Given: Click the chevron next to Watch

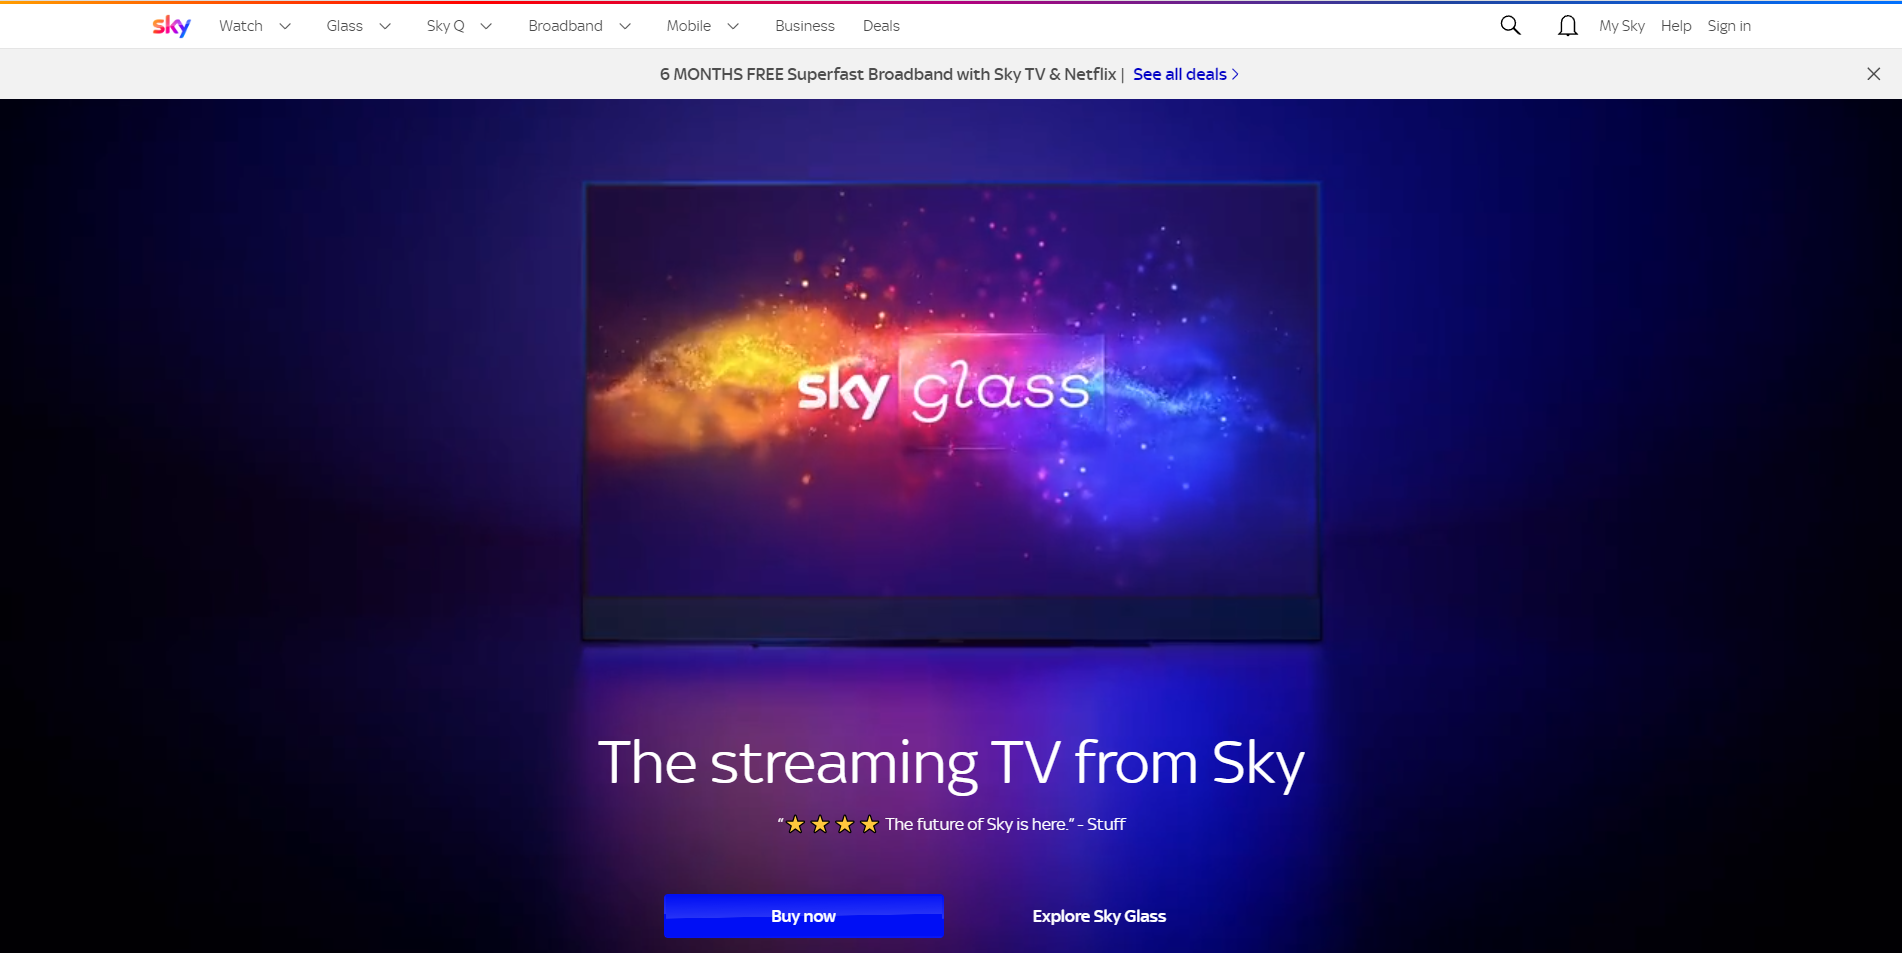Looking at the screenshot, I should [286, 26].
